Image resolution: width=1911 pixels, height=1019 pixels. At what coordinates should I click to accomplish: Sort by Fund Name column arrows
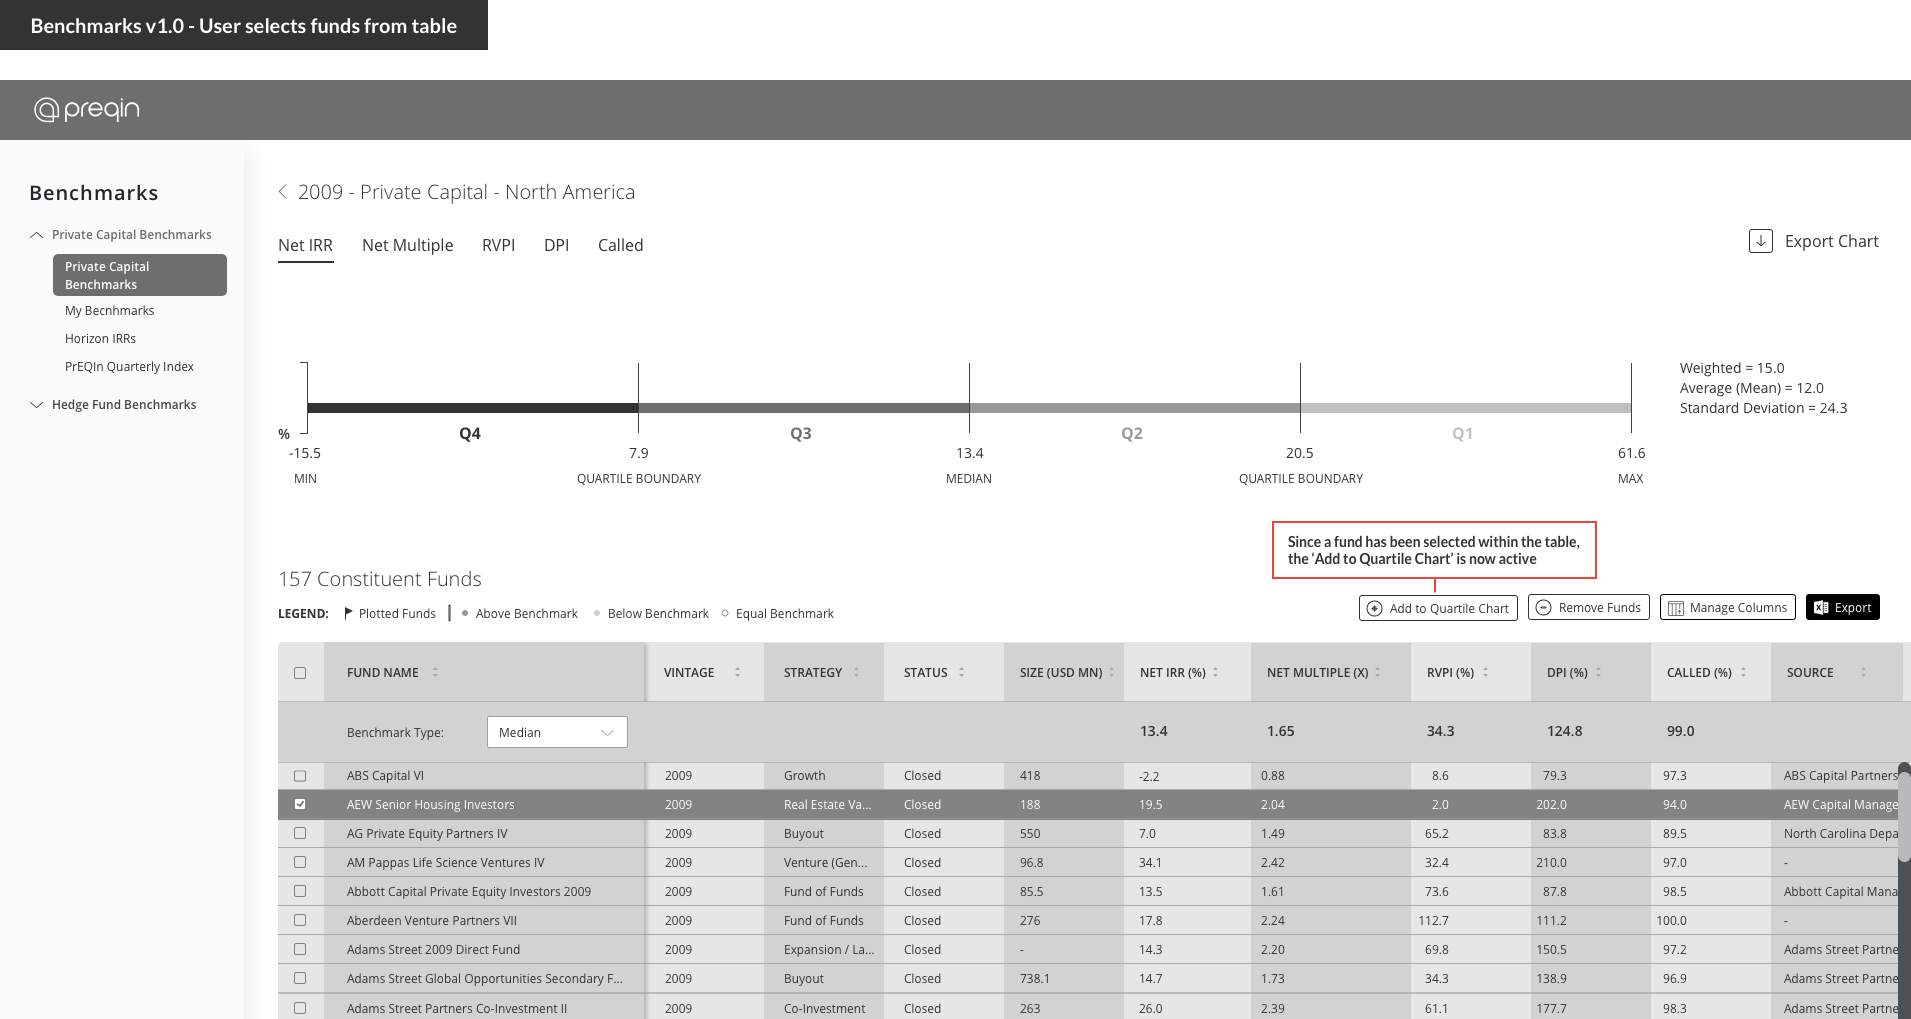pos(435,672)
